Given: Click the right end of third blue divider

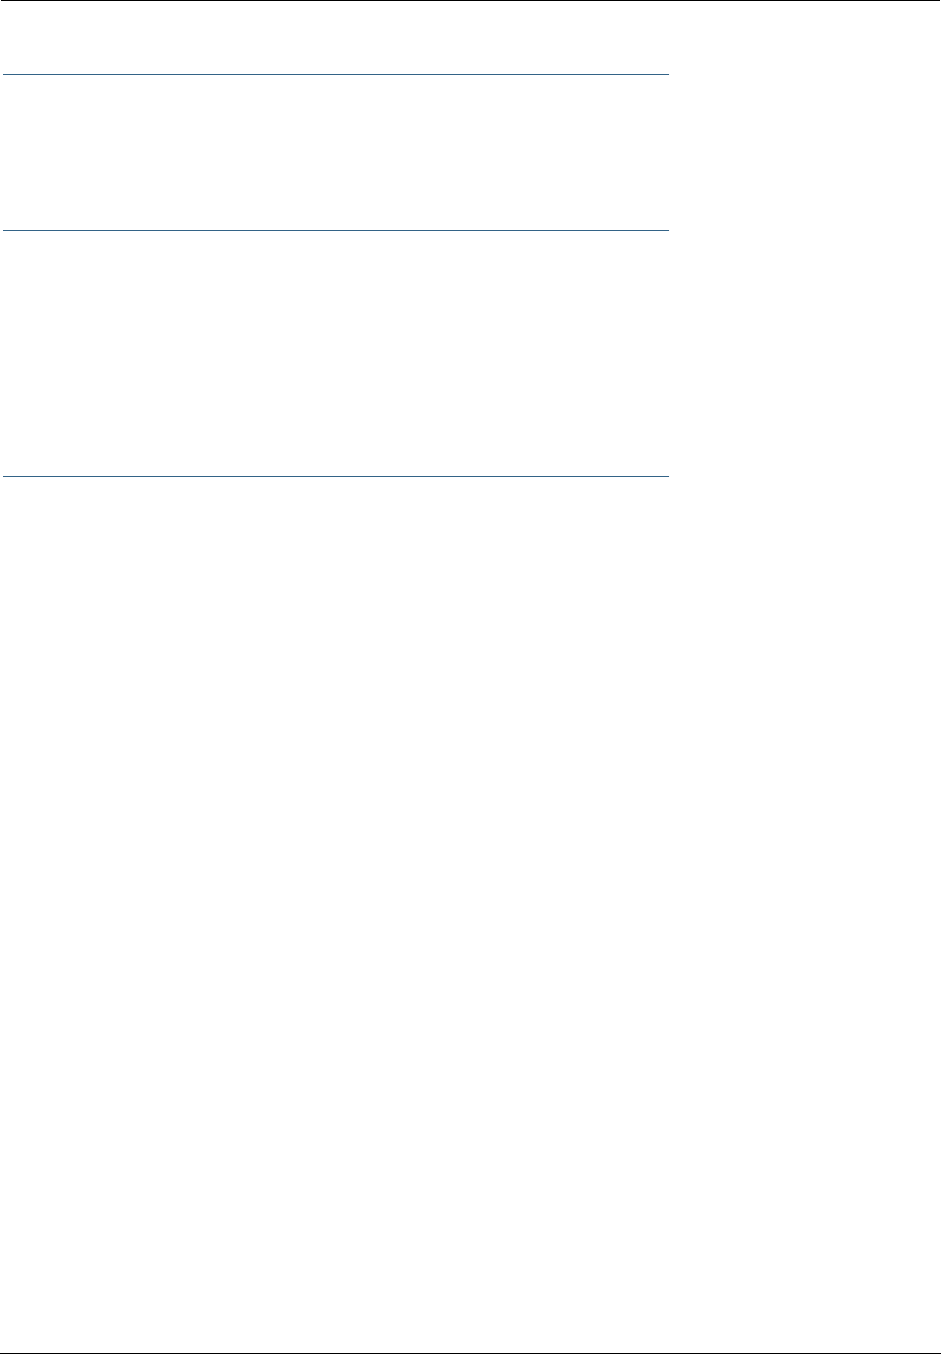Looking at the screenshot, I should click(664, 476).
